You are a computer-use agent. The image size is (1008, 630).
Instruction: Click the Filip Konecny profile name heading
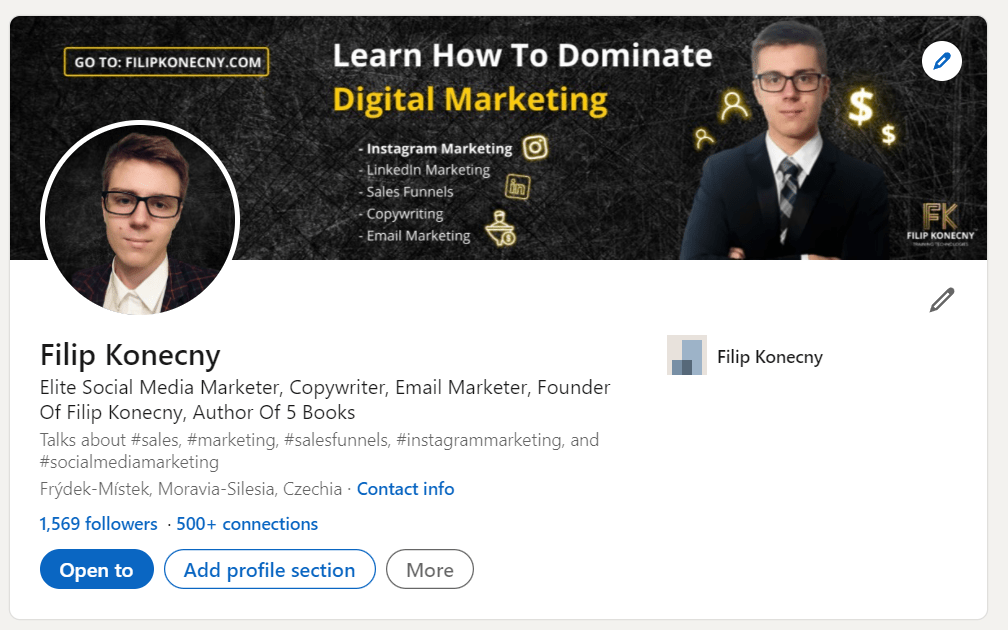(x=130, y=355)
